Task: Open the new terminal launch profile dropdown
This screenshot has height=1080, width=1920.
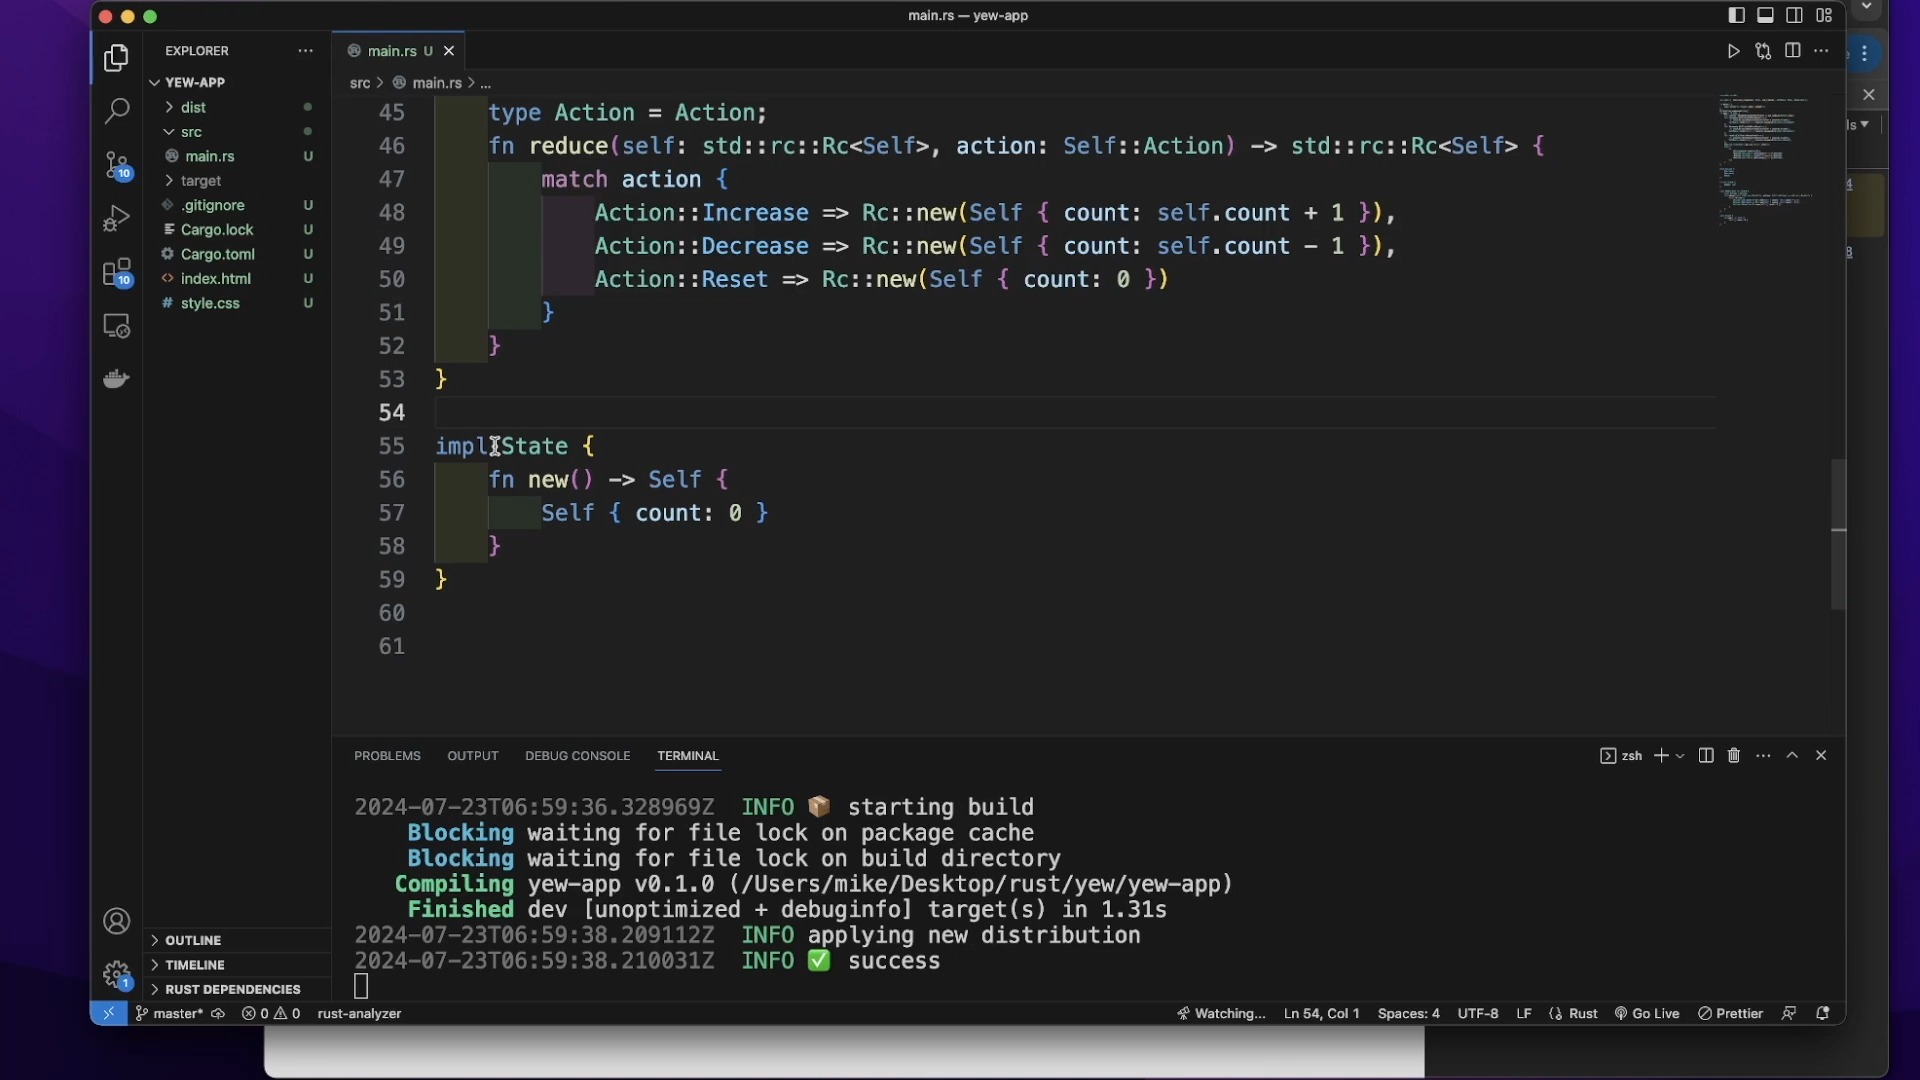Action: (x=1681, y=756)
